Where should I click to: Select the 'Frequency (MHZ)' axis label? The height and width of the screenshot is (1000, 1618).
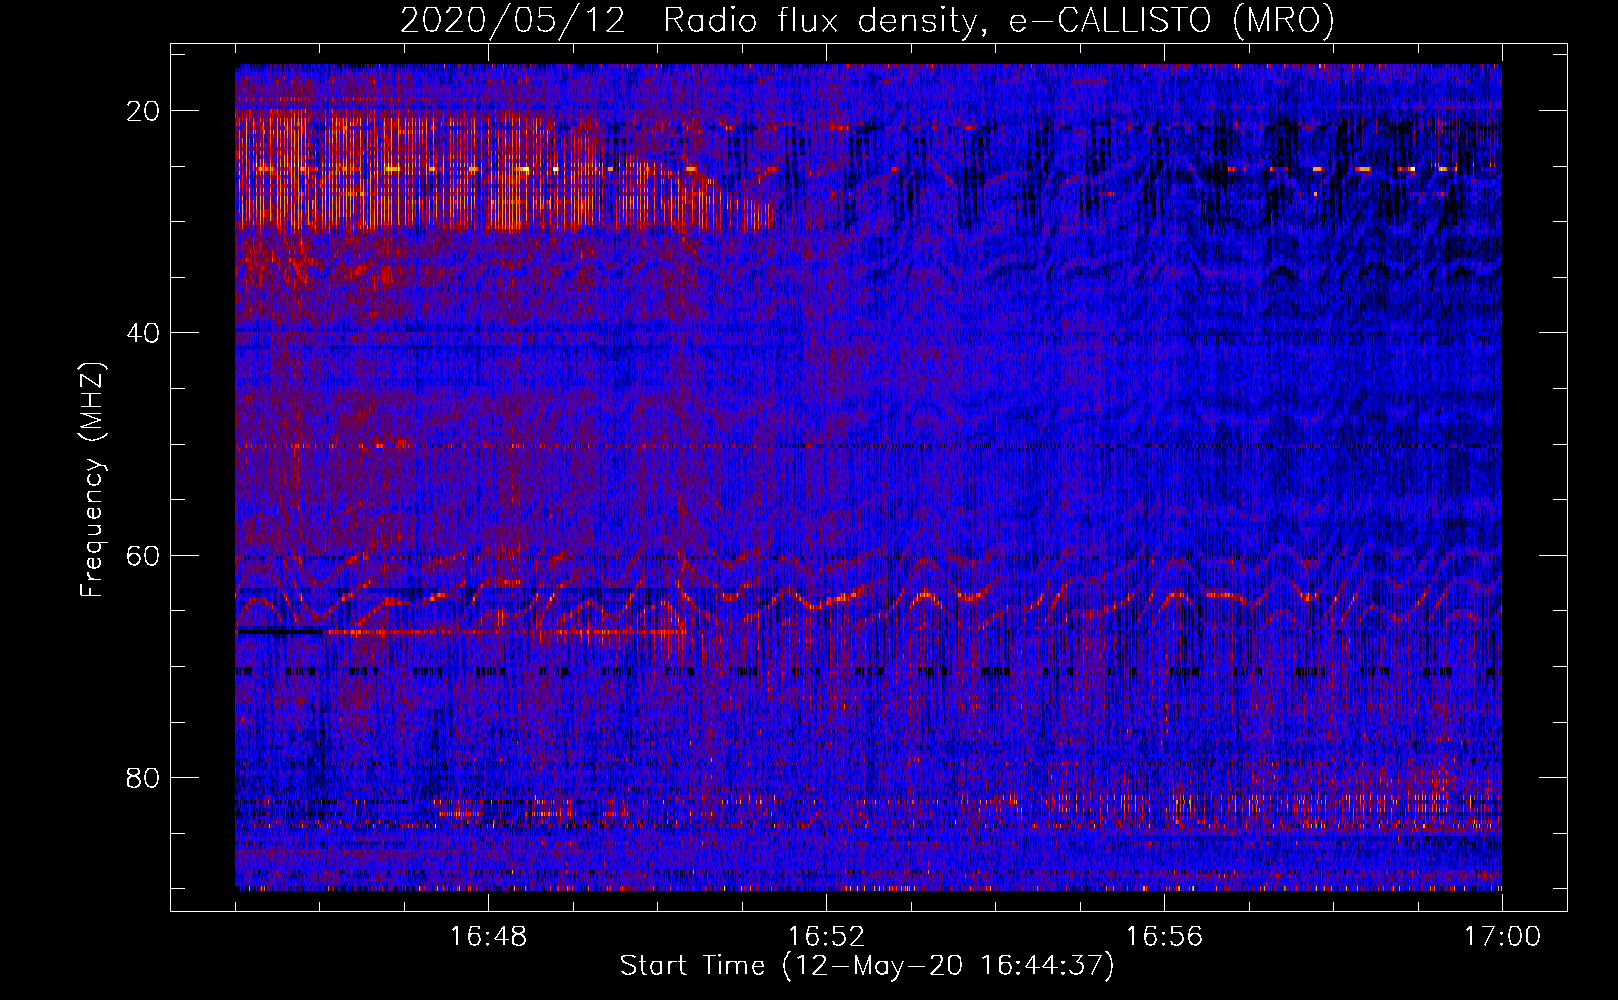(x=91, y=480)
